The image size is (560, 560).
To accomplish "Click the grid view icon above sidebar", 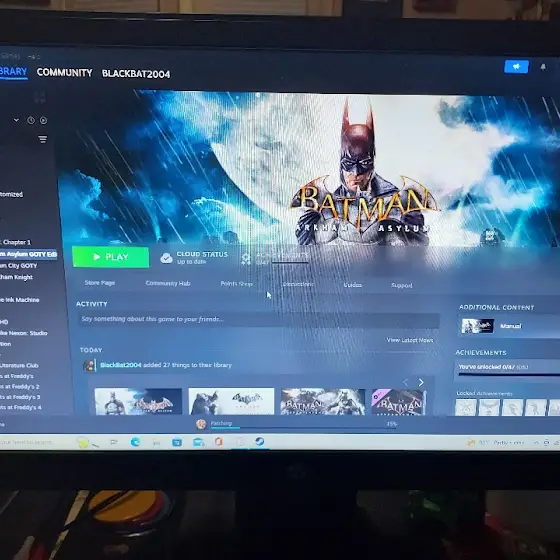I will pyautogui.click(x=39, y=98).
